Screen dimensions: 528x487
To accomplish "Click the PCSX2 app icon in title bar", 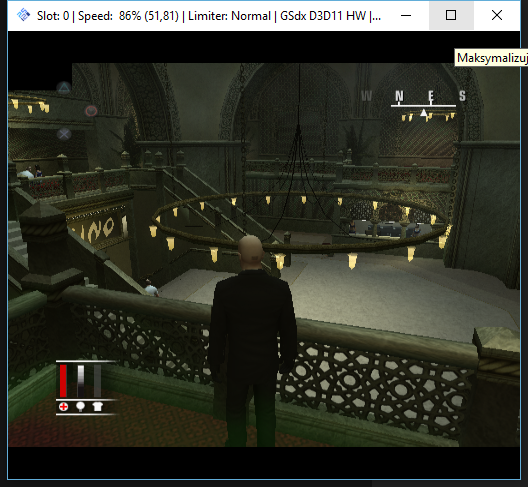I will pyautogui.click(x=23, y=15).
